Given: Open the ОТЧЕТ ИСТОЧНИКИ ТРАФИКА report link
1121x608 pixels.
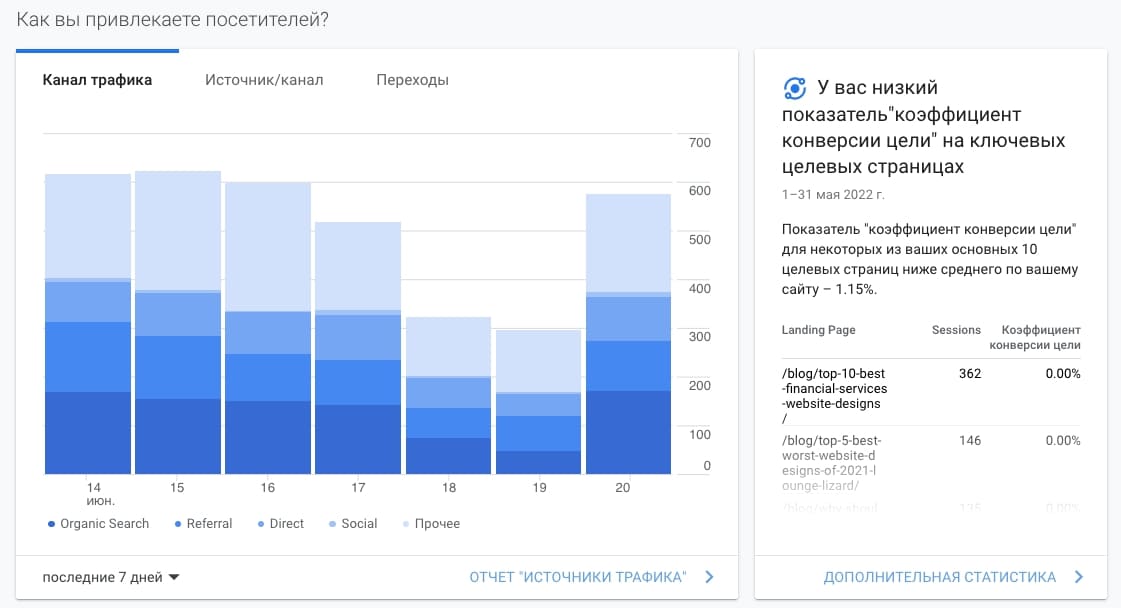Looking at the screenshot, I should click(578, 577).
